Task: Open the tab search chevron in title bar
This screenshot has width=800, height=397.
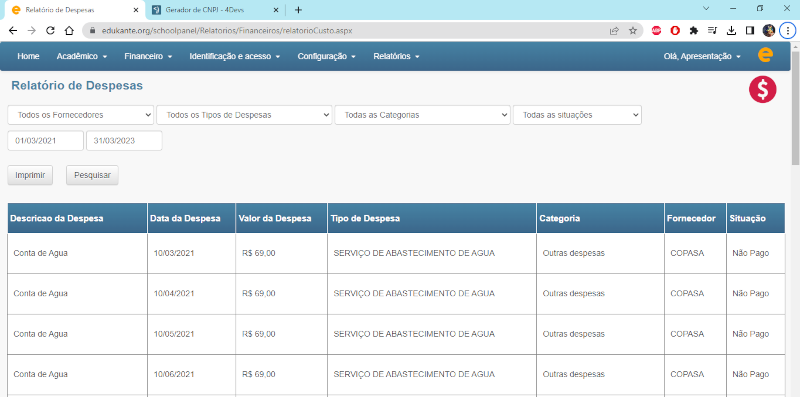Action: (x=707, y=8)
